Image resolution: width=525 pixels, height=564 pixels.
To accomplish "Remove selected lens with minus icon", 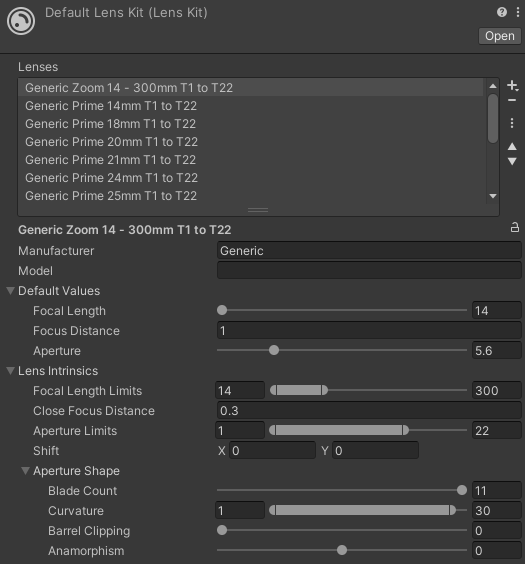I will [x=512, y=100].
